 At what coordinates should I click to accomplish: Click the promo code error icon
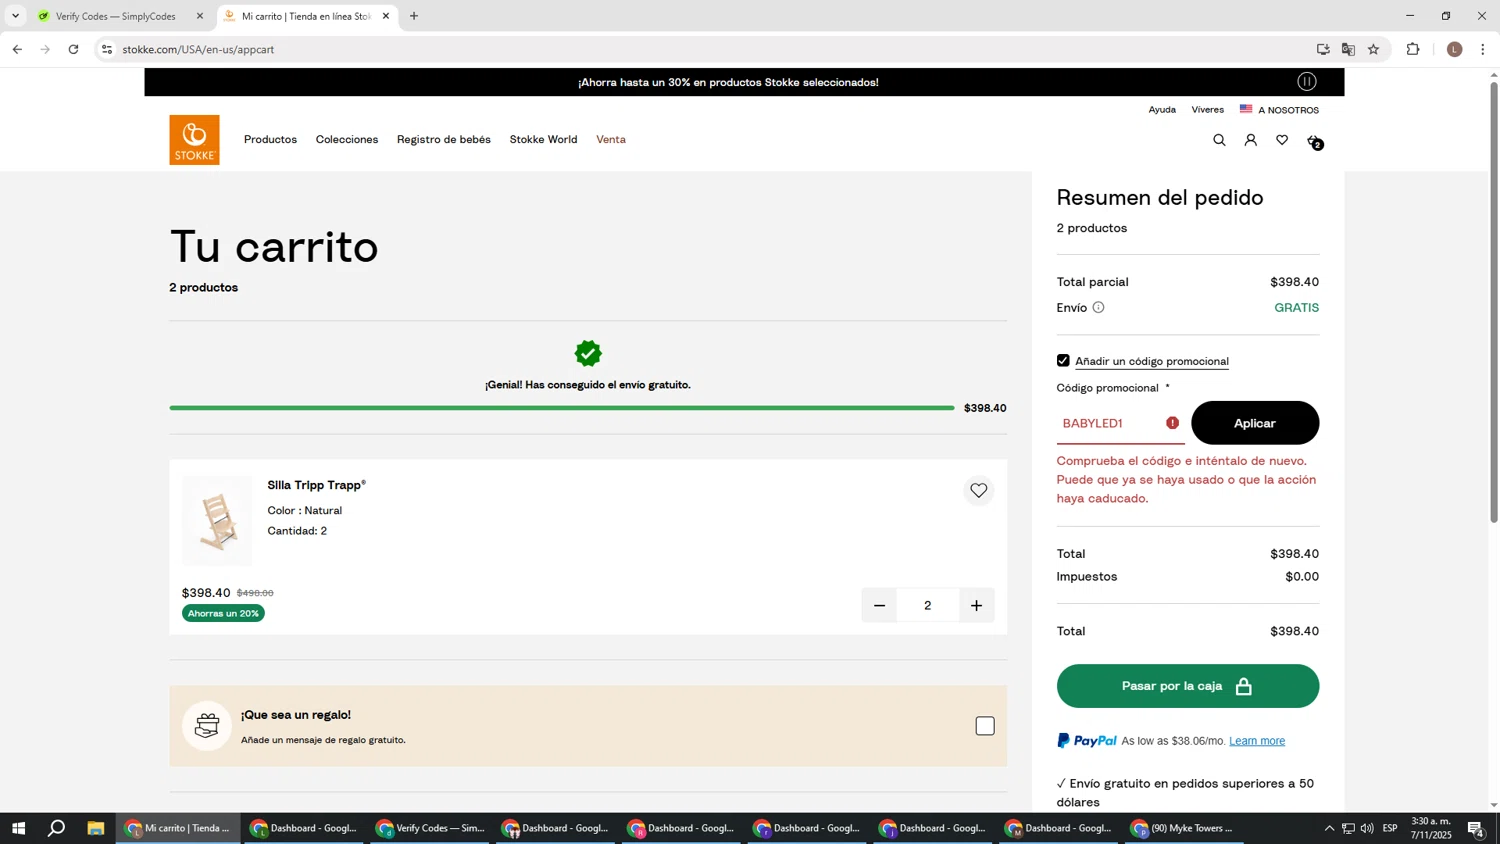click(1172, 423)
